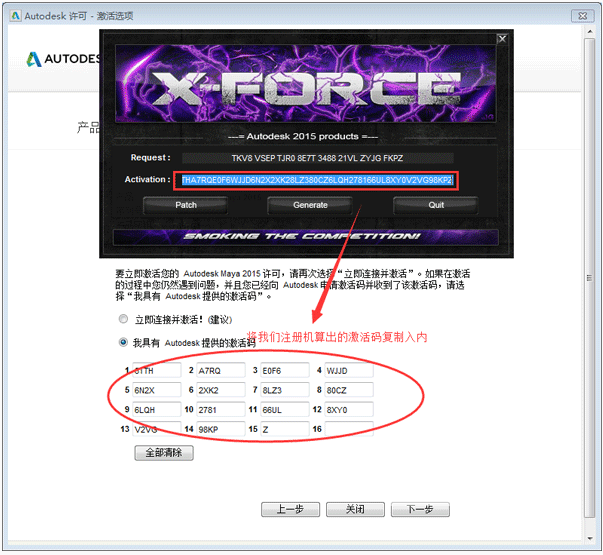Click the Request code field
Screen dimensions: 603x555
(318, 158)
